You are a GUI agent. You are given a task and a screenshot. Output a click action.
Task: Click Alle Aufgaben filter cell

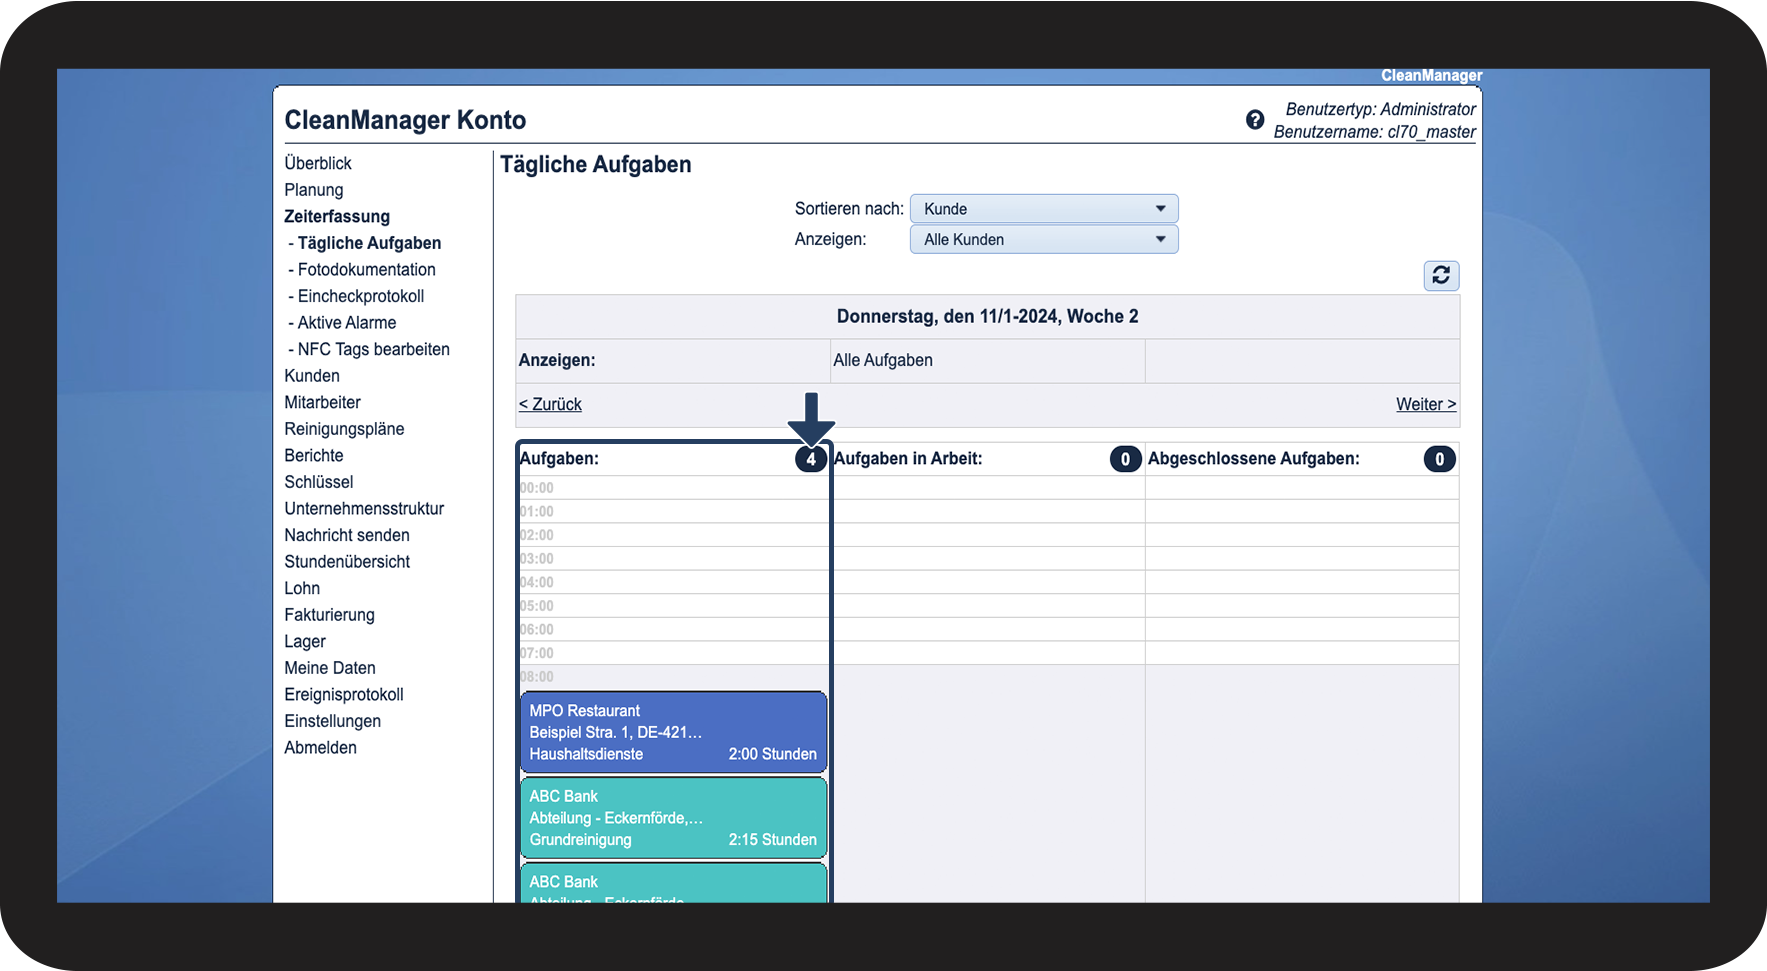click(883, 360)
